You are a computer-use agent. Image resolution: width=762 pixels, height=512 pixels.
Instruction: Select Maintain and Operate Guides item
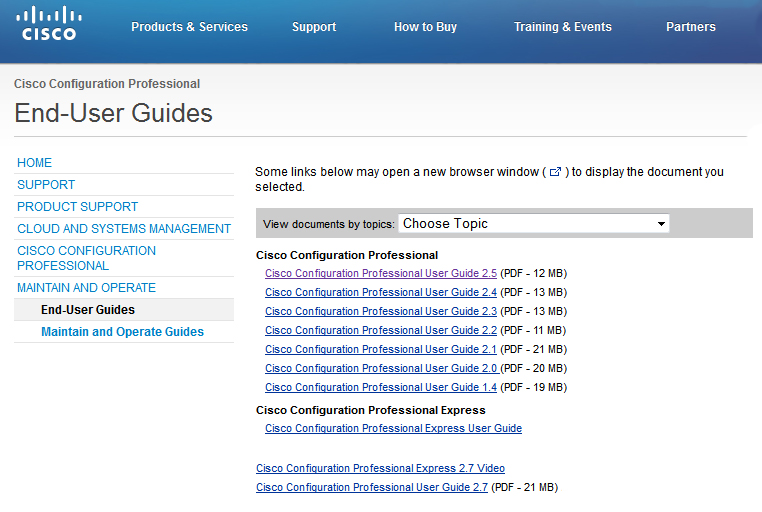(x=122, y=331)
